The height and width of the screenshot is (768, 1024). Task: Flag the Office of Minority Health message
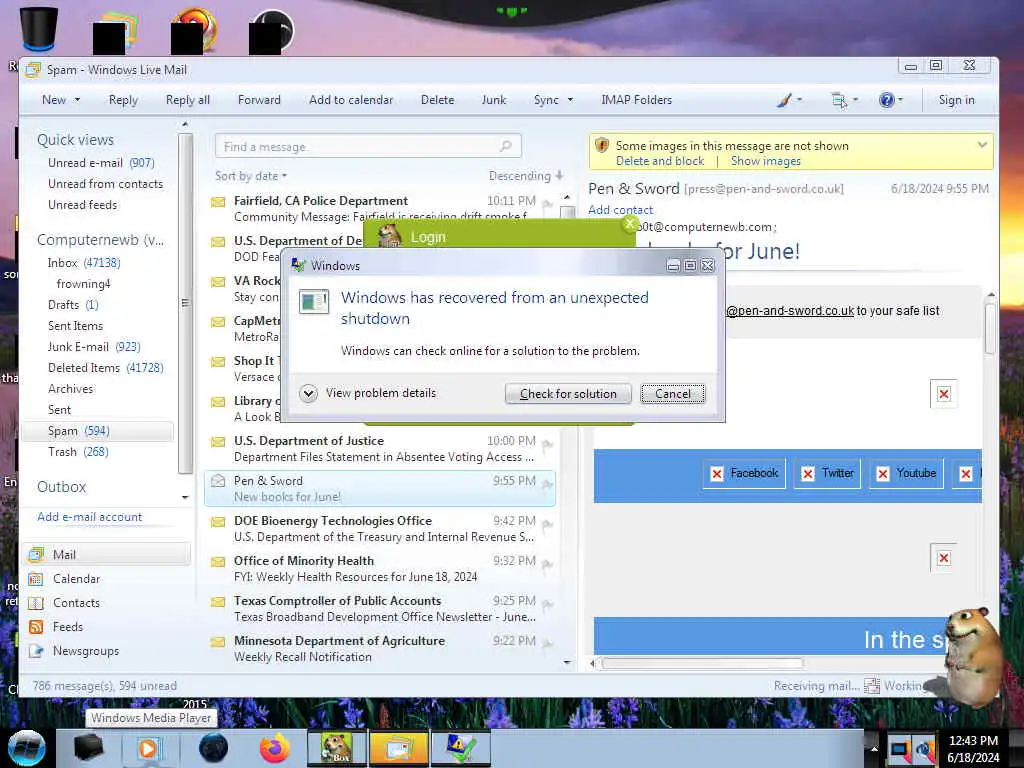coord(547,564)
